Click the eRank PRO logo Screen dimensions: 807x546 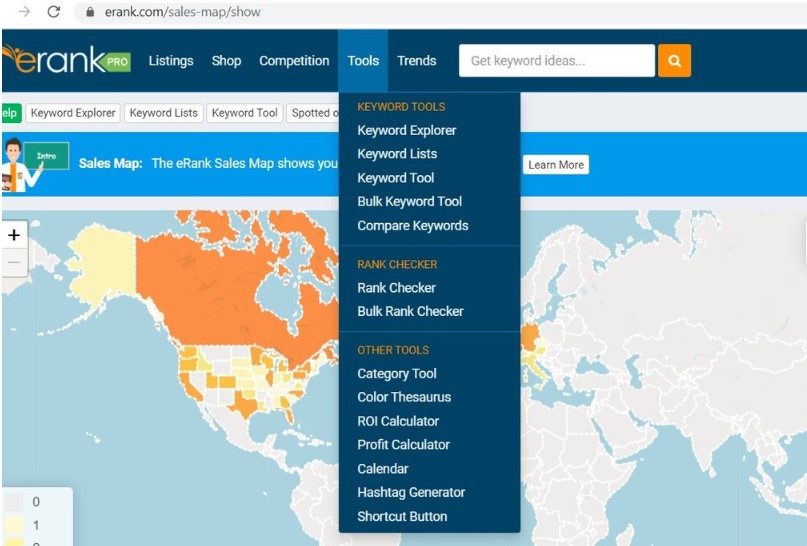(x=66, y=60)
